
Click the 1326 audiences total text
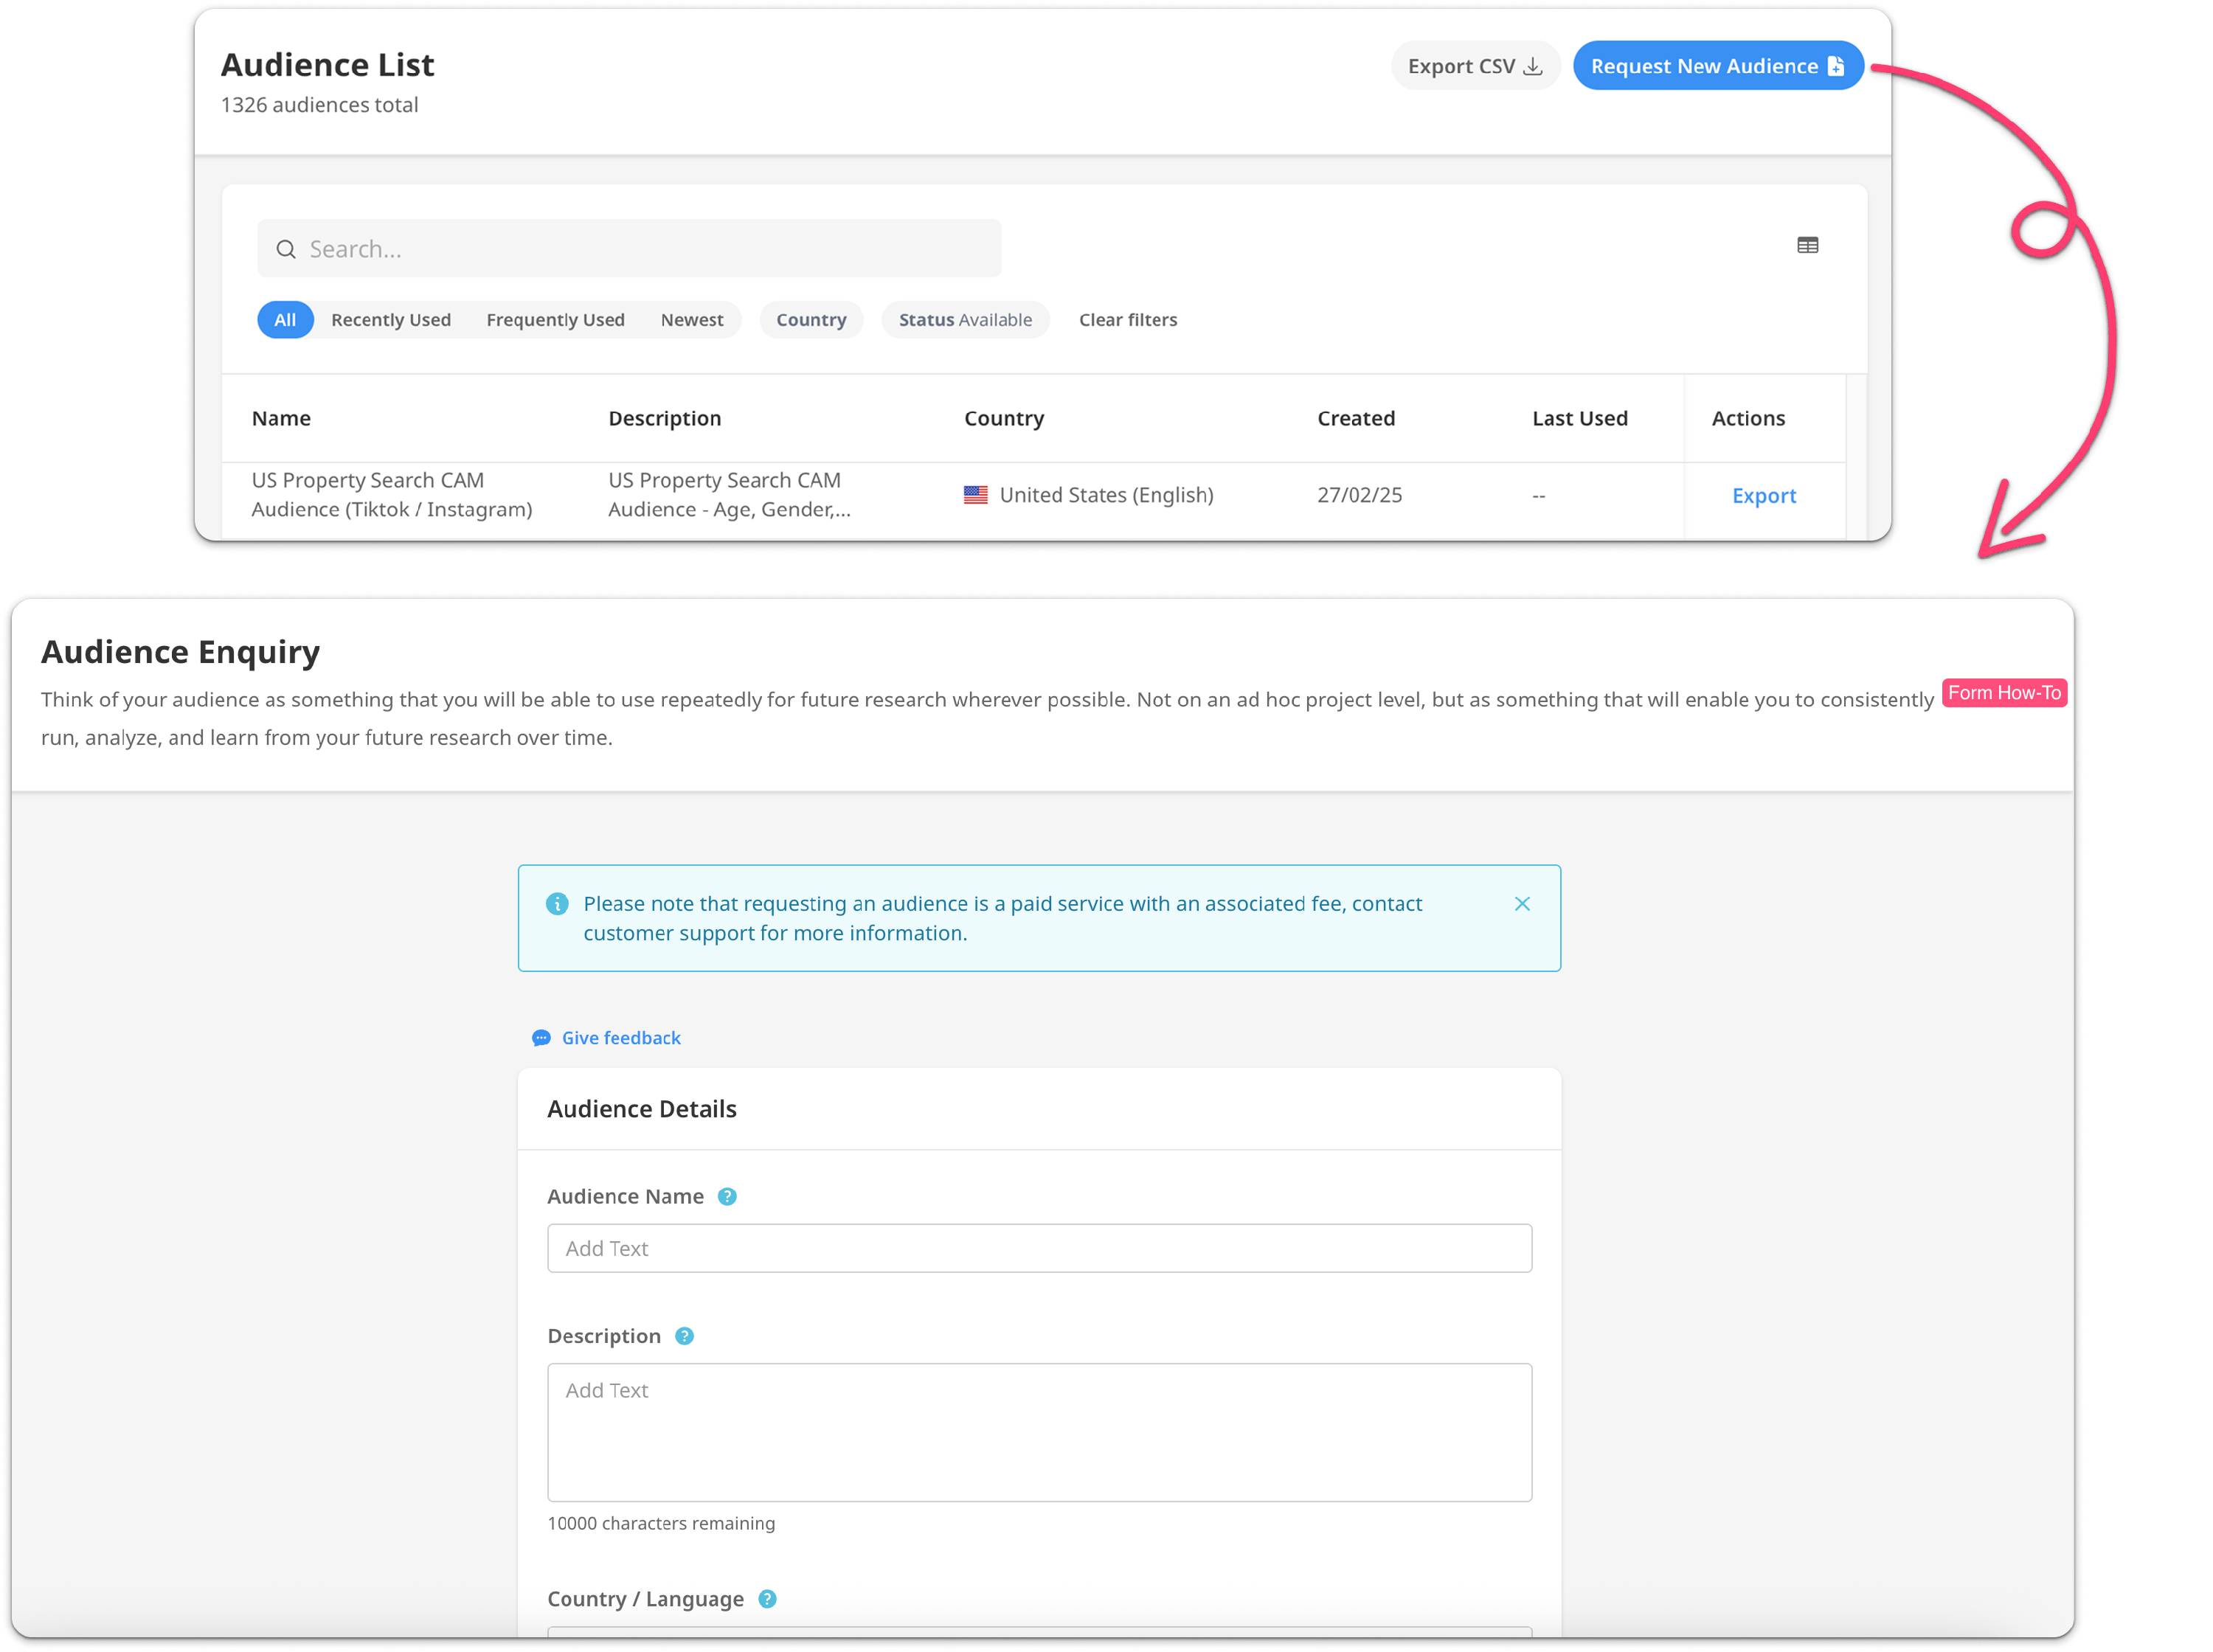319,105
